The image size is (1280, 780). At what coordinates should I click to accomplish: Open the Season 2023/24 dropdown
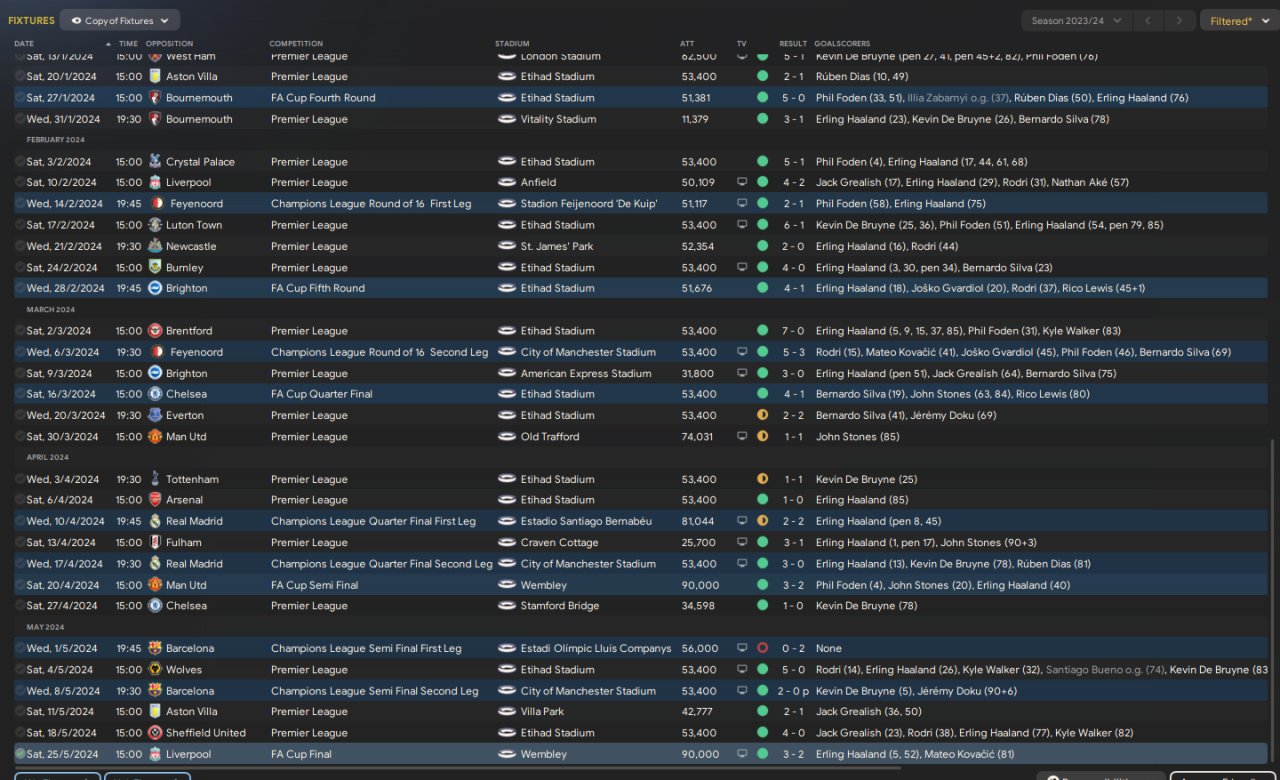[x=1076, y=20]
